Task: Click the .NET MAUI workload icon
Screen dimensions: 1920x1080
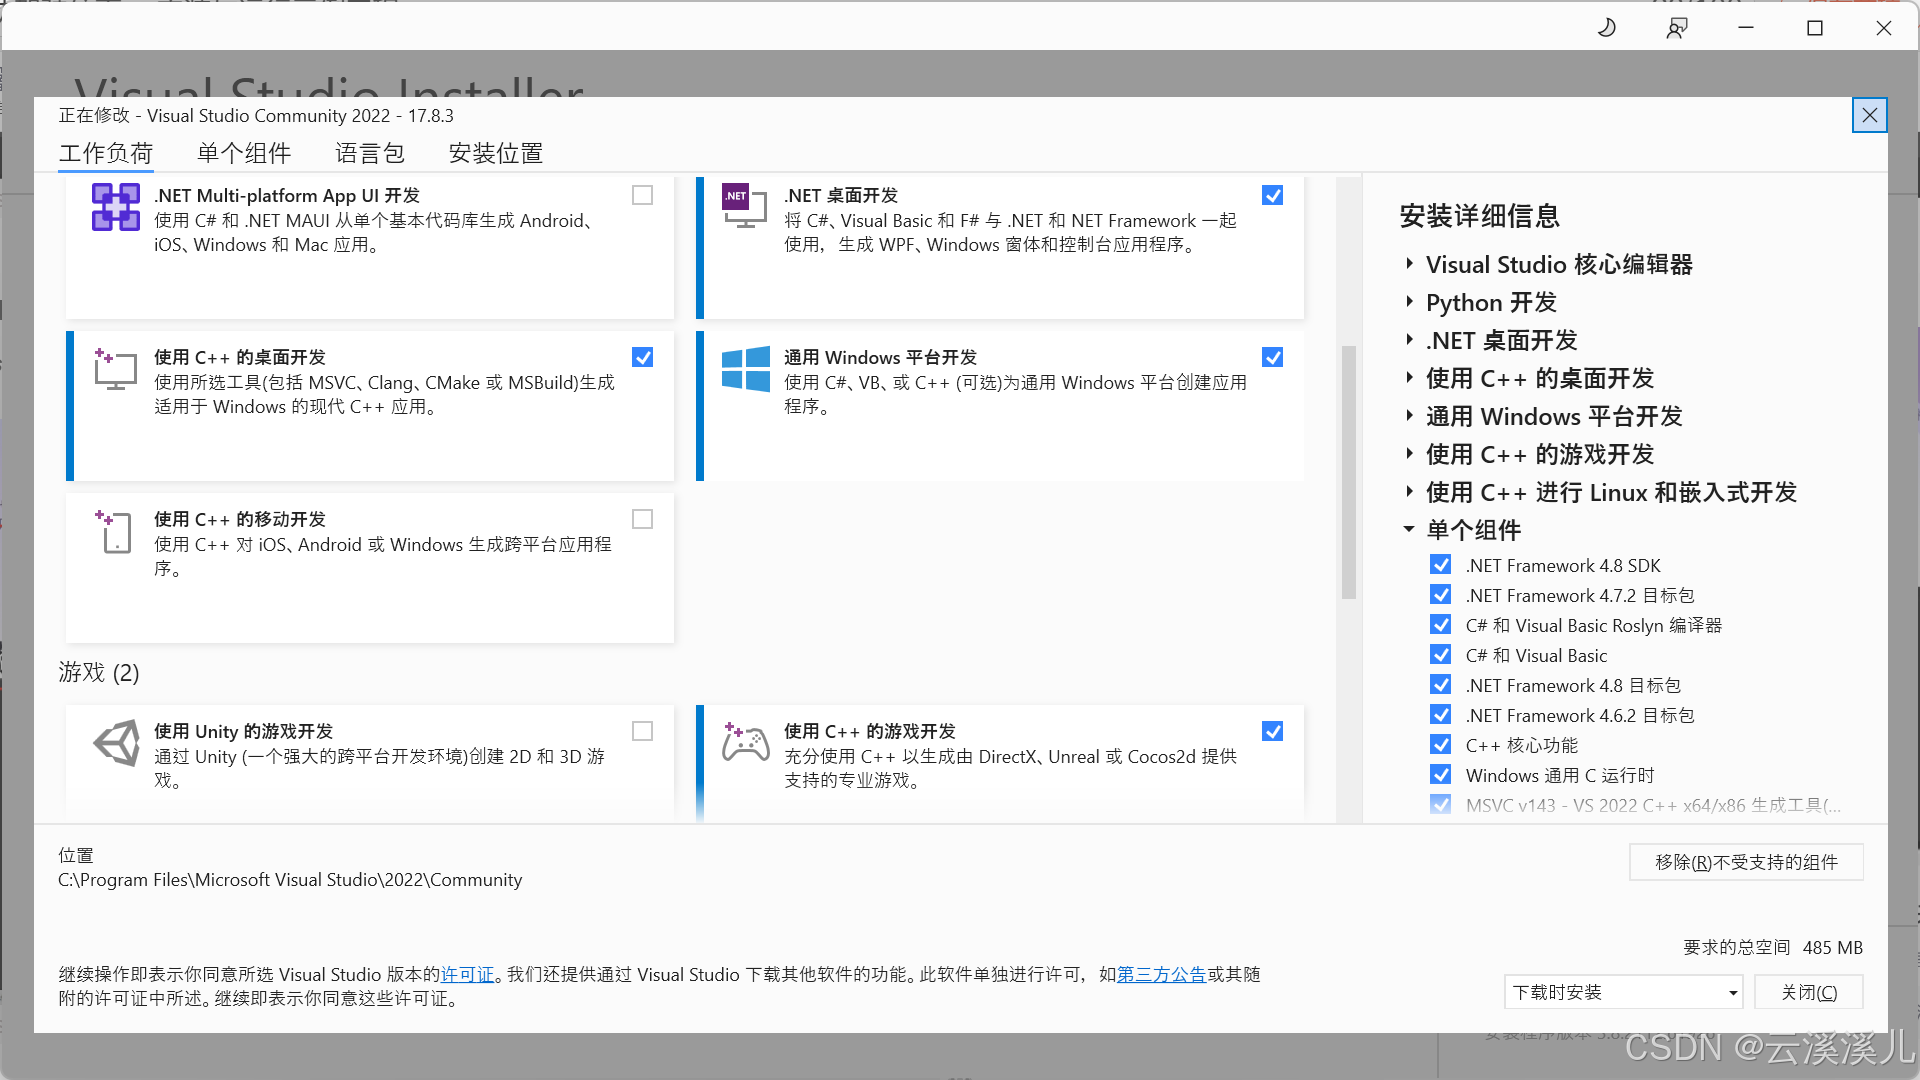Action: [116, 207]
